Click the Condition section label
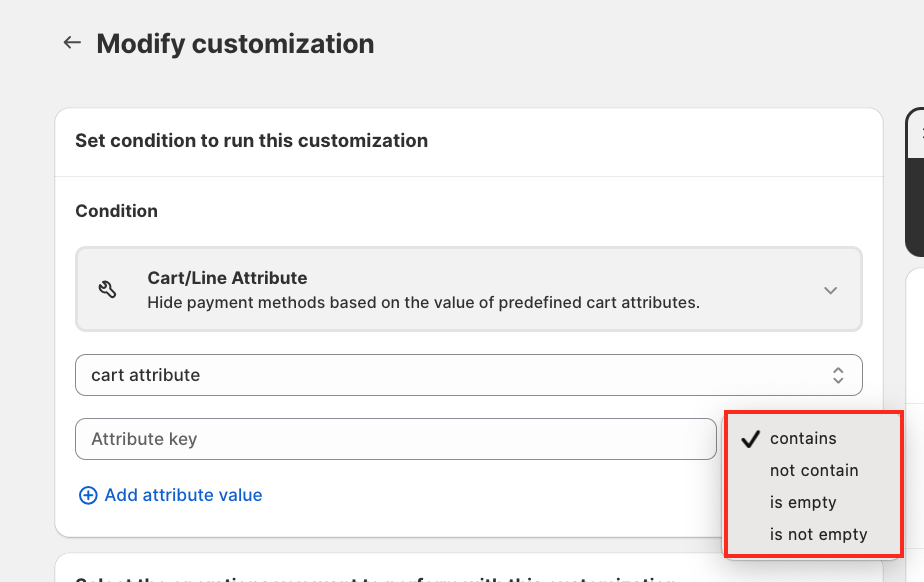The width and height of the screenshot is (924, 582). pyautogui.click(x=116, y=211)
